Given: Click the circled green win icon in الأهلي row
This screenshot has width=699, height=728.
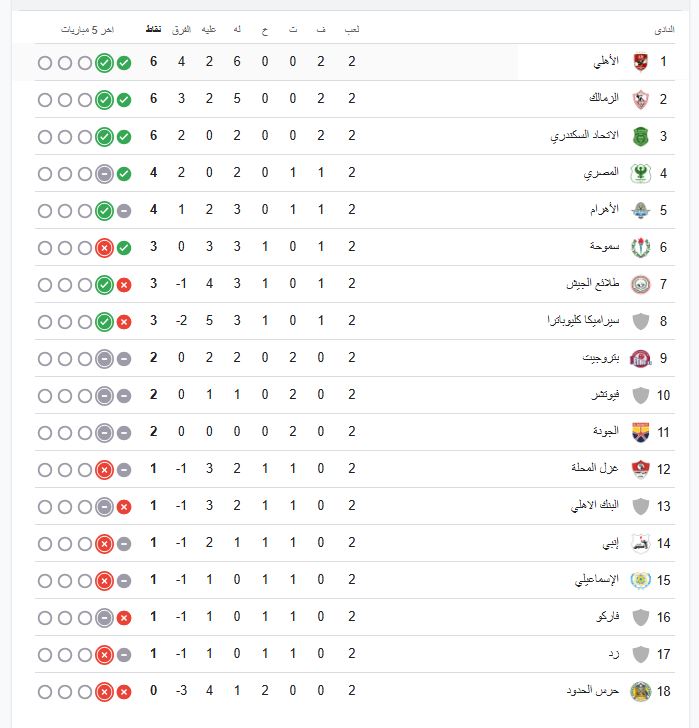Looking at the screenshot, I should (104, 63).
